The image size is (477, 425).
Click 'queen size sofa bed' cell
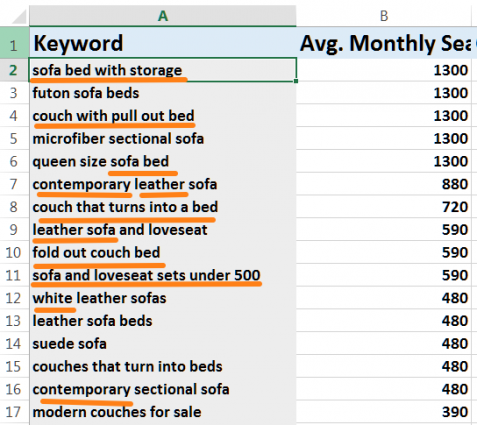(x=163, y=161)
